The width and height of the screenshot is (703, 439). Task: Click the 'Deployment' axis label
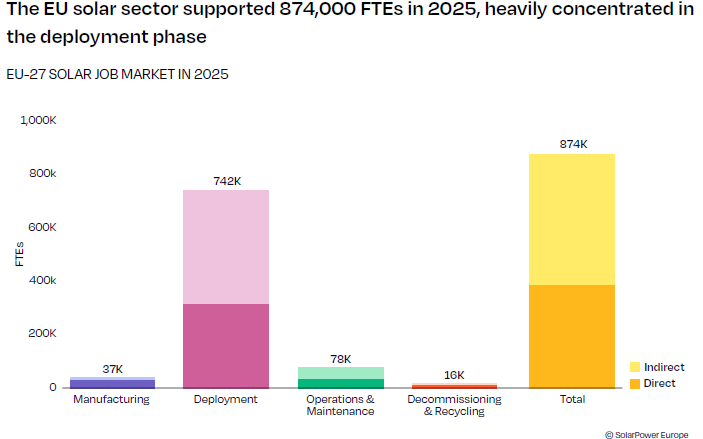pyautogui.click(x=226, y=399)
